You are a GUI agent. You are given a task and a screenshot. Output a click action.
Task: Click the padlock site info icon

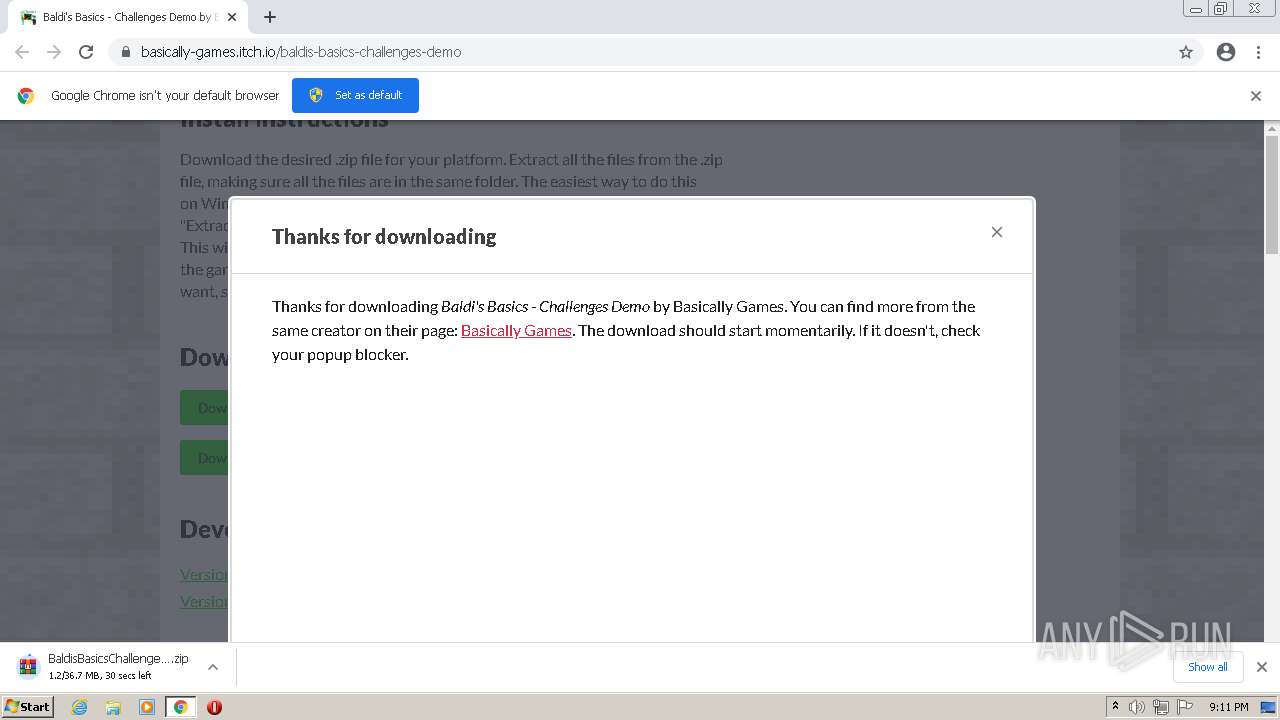pos(125,52)
